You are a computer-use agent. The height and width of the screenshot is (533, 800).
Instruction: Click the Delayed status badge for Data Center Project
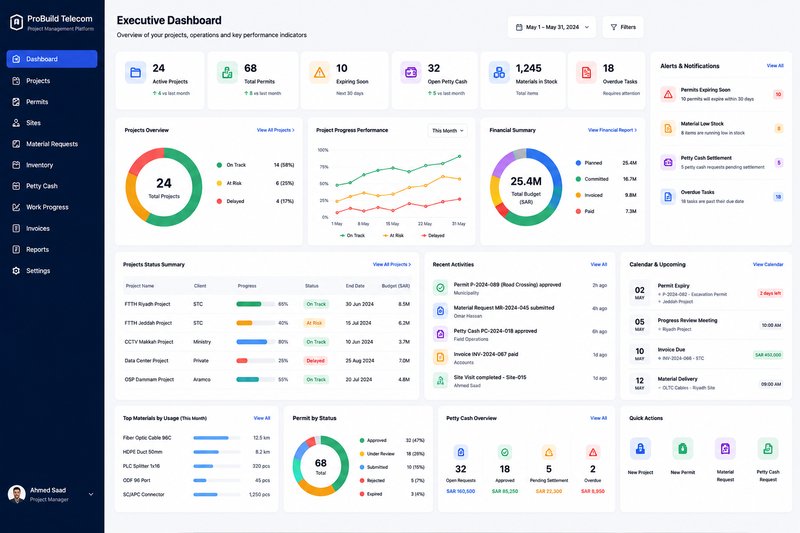(x=315, y=361)
